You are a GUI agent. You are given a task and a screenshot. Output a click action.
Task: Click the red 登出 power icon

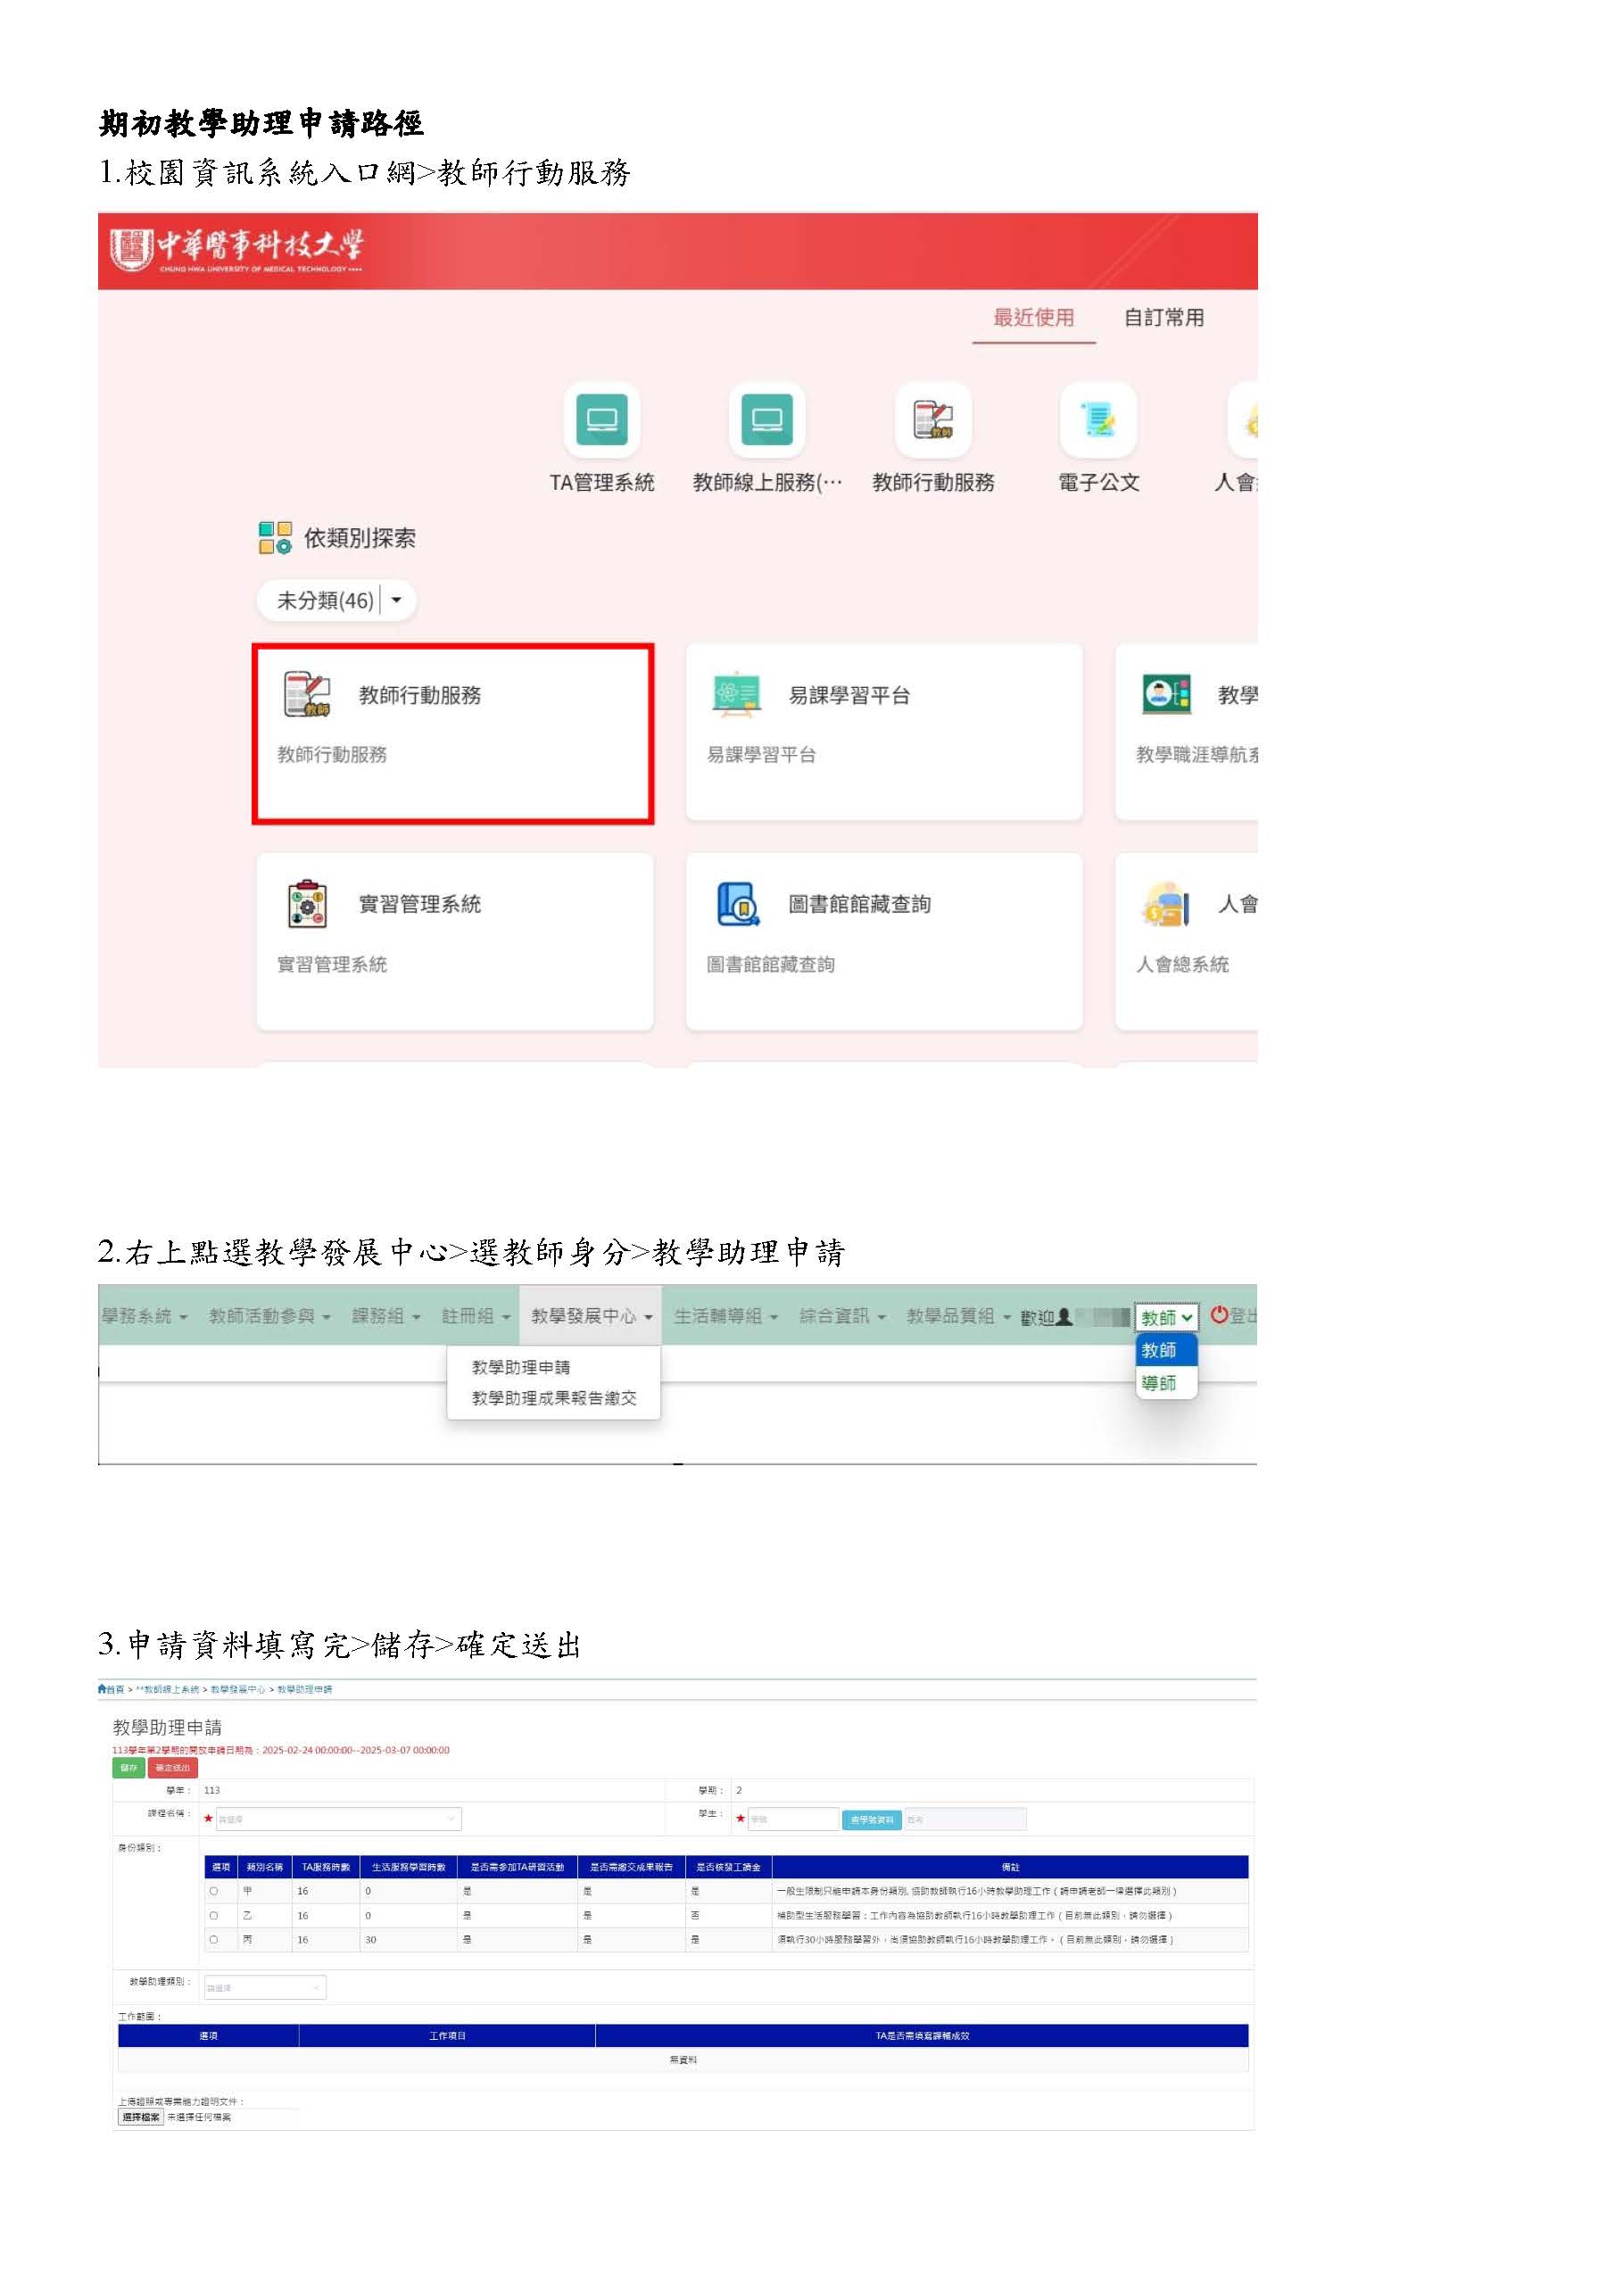(1219, 1315)
